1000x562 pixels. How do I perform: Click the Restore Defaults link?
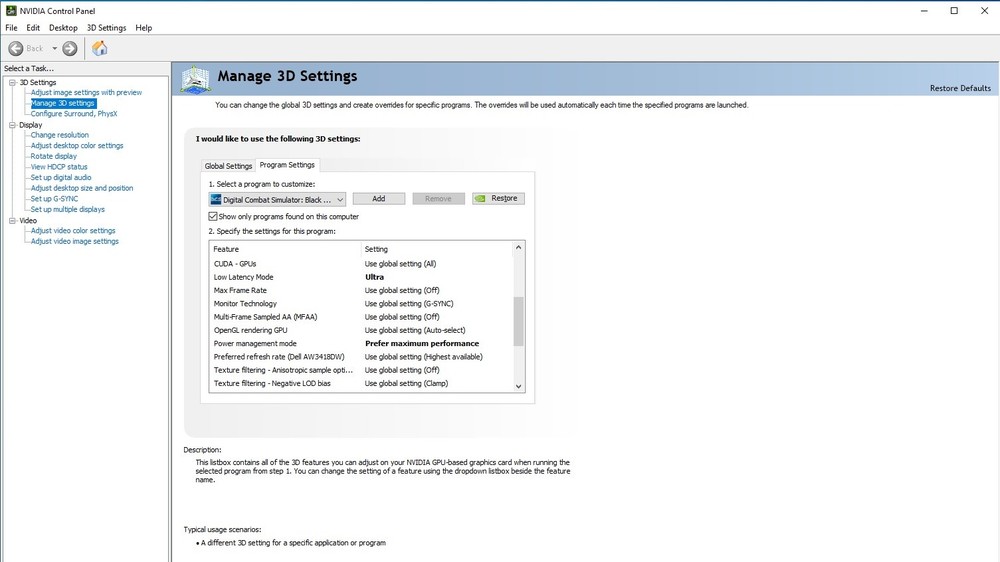tap(960, 88)
